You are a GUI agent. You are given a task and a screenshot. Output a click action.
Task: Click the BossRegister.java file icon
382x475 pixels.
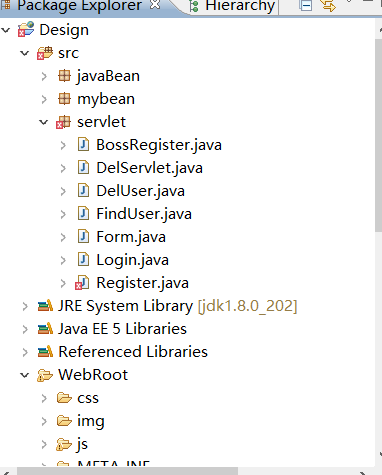83,145
